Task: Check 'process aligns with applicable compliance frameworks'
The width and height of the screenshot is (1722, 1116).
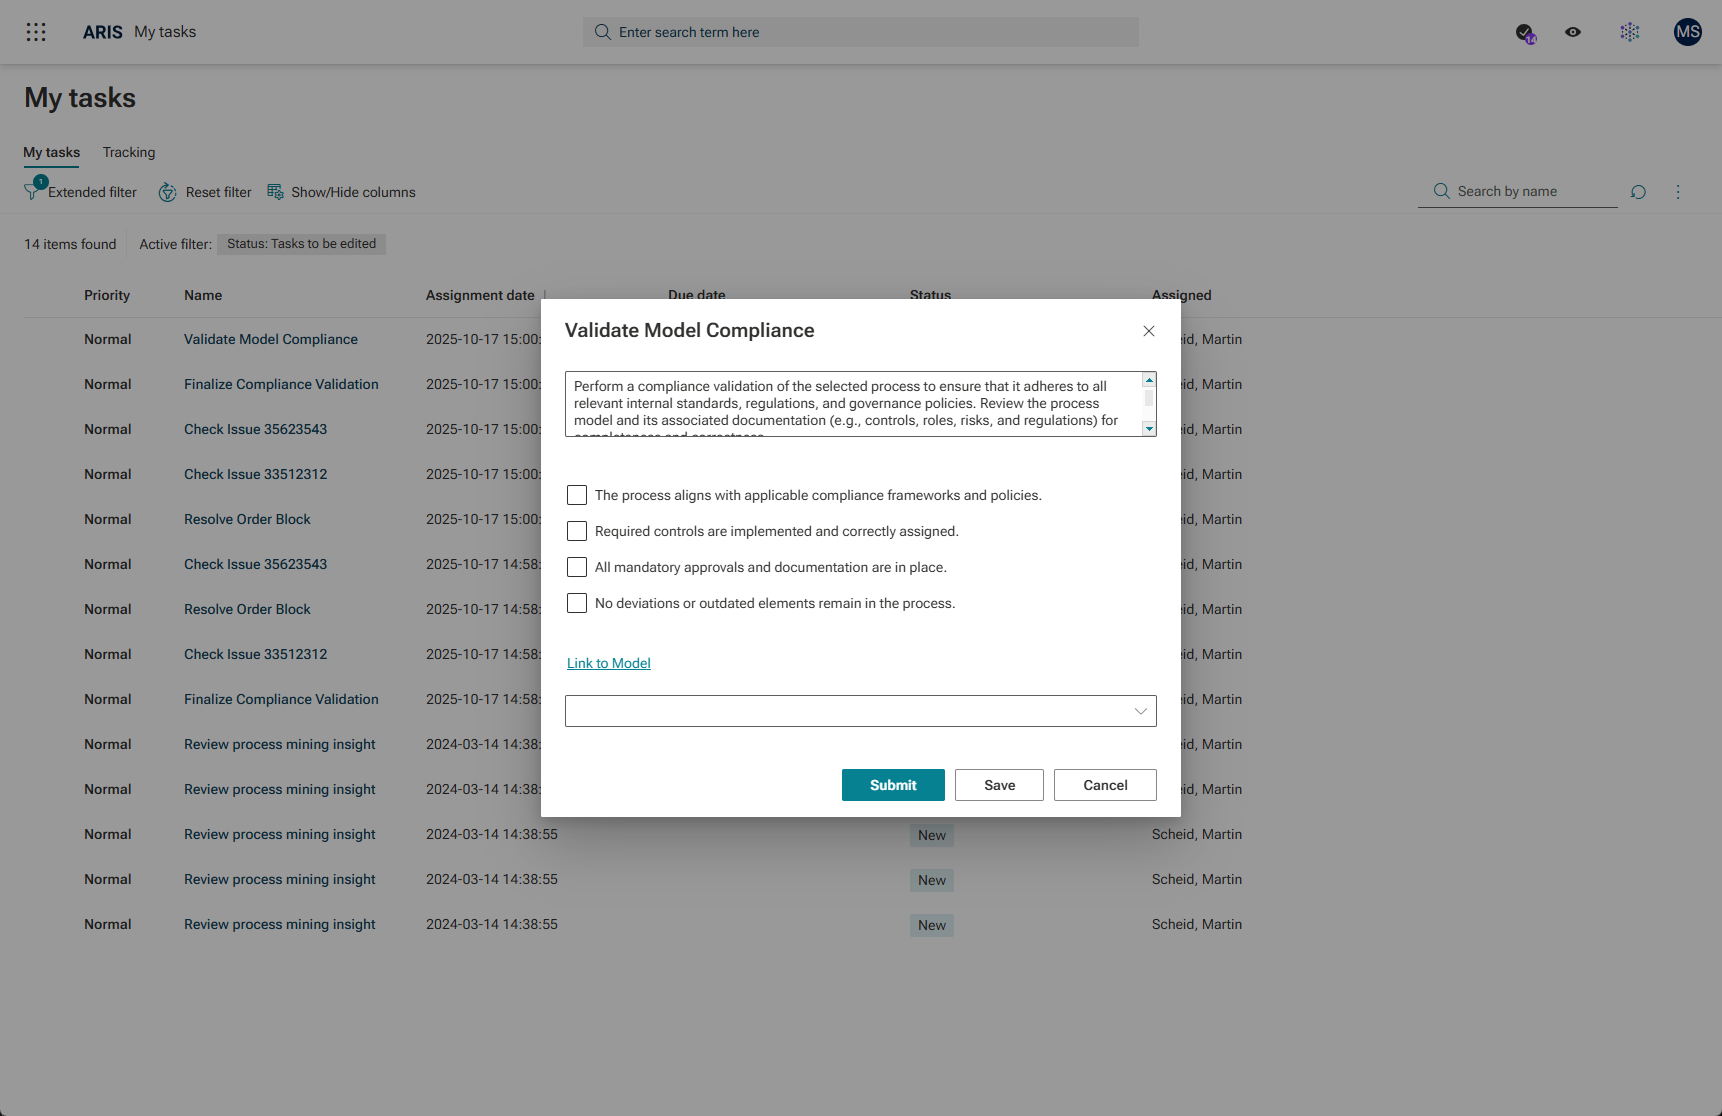Action: [x=577, y=495]
